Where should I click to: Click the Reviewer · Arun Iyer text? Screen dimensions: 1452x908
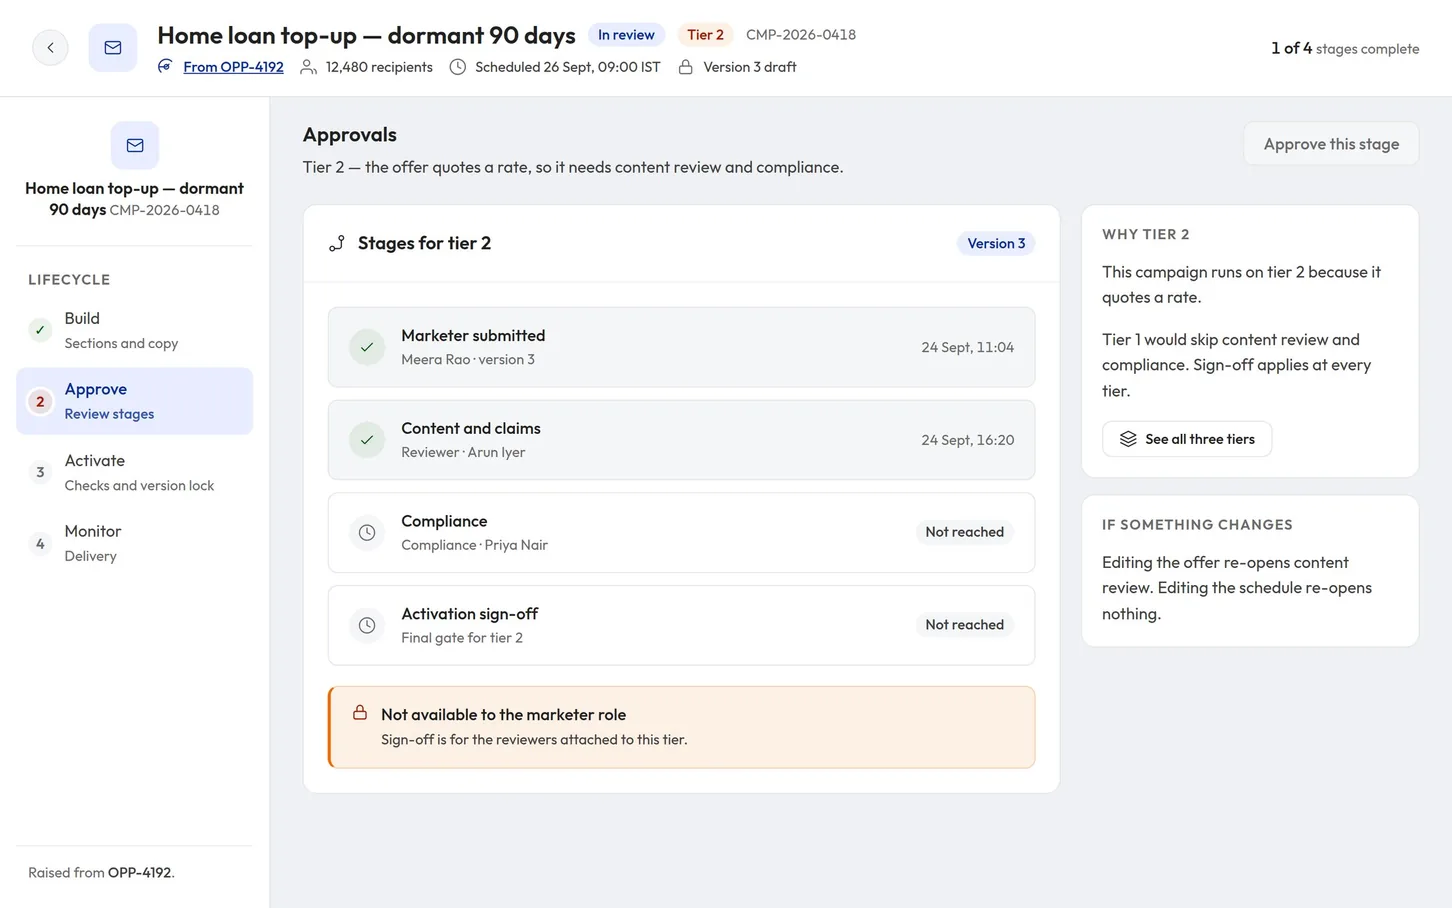463,452
